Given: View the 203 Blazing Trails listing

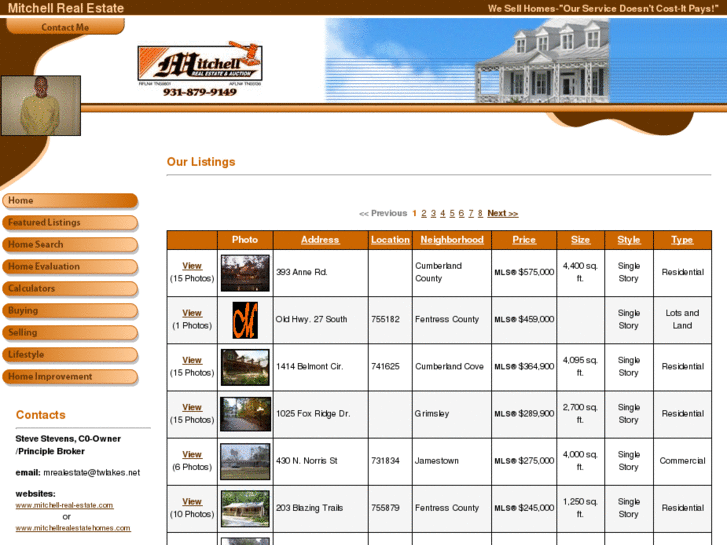Looking at the screenshot, I should [192, 502].
